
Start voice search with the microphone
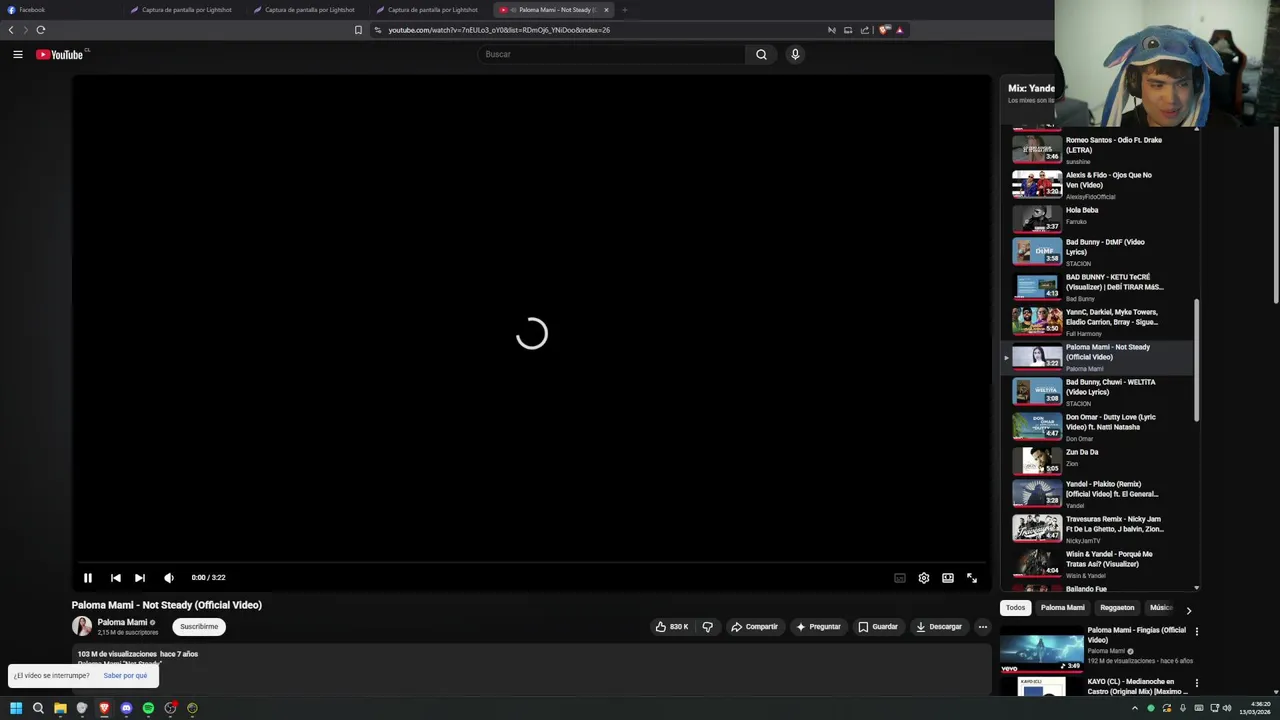795,54
